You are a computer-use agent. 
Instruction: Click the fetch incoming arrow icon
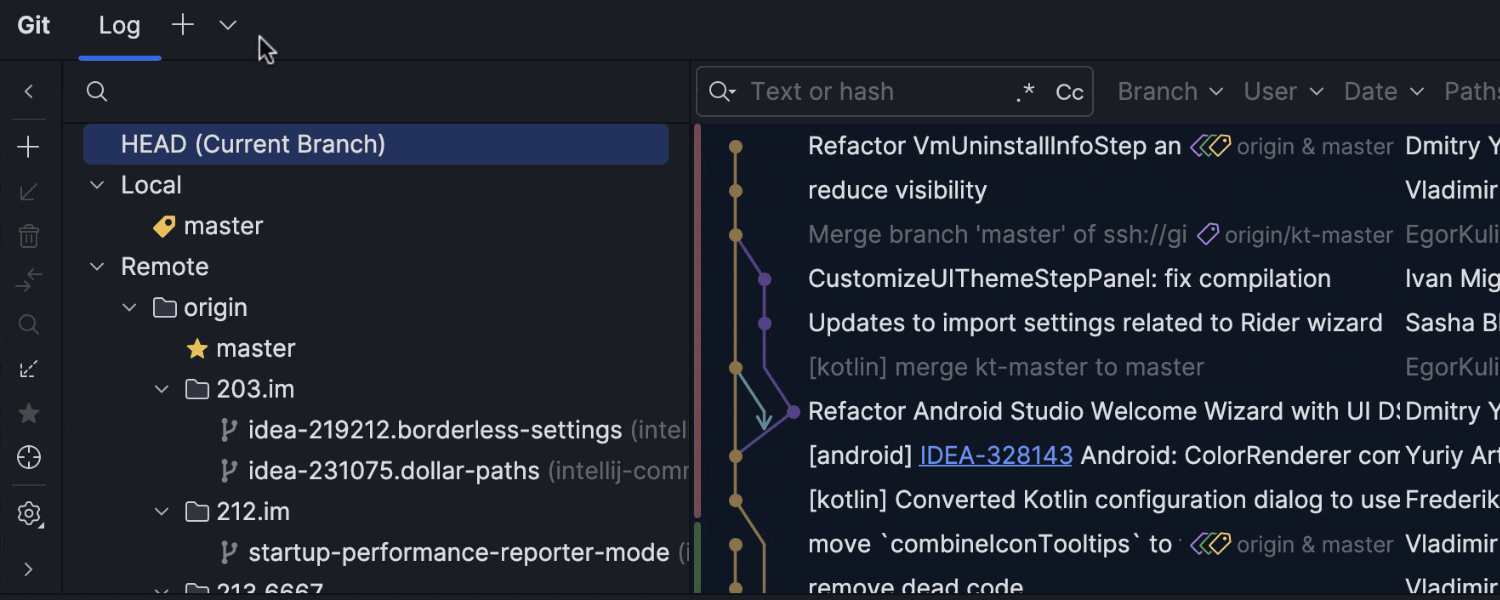29,369
